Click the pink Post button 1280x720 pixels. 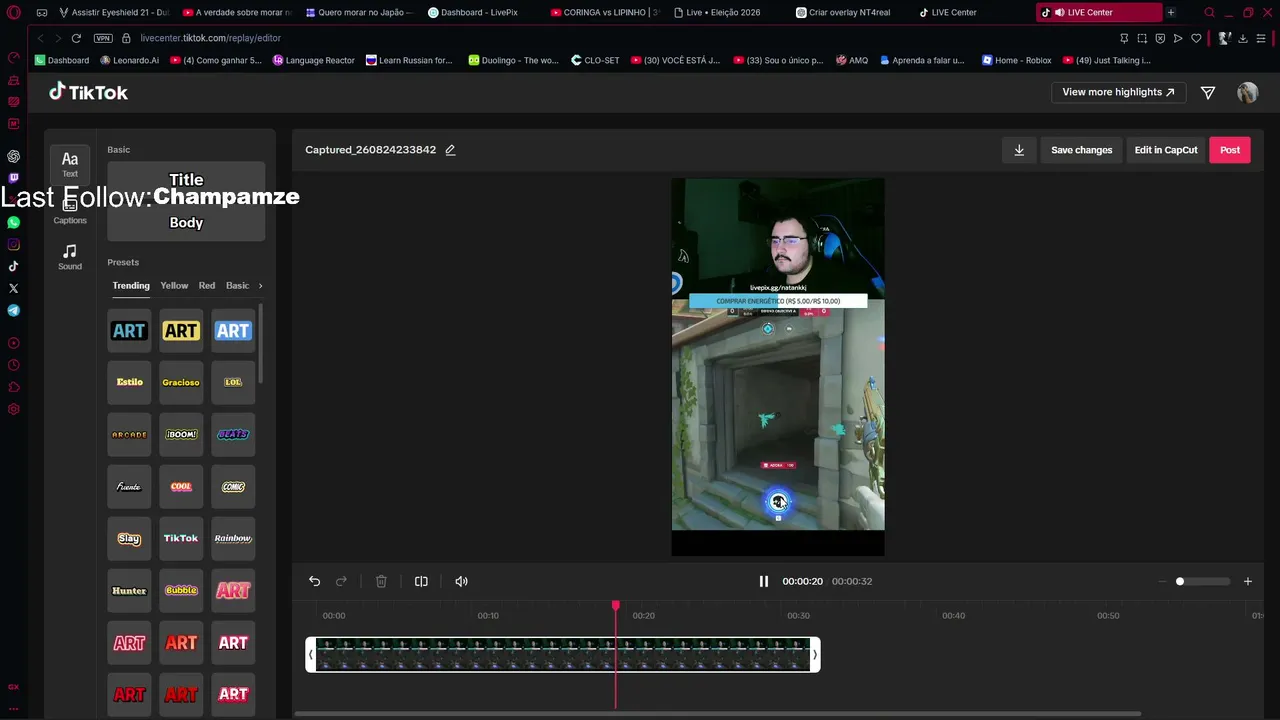pyautogui.click(x=1230, y=150)
